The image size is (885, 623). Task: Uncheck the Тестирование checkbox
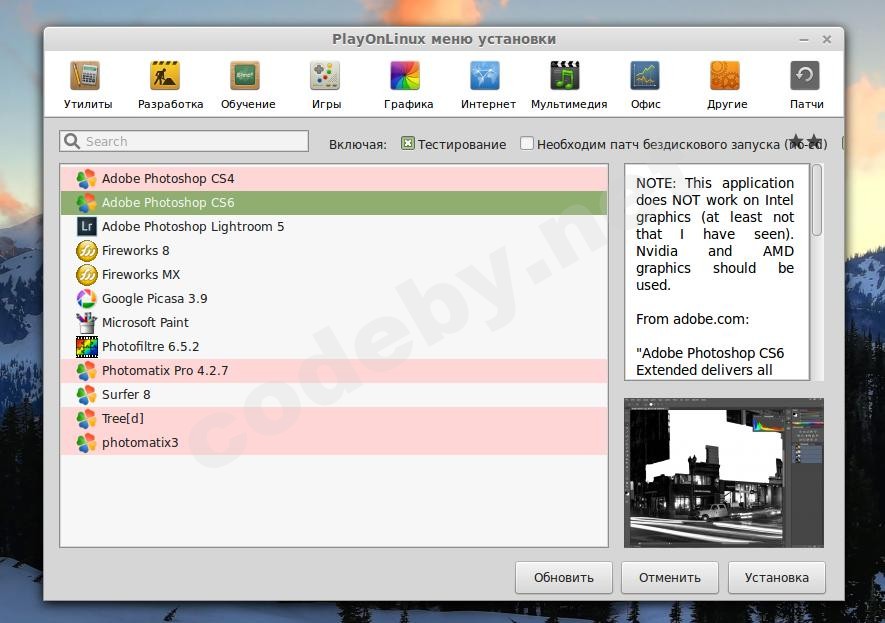[407, 143]
